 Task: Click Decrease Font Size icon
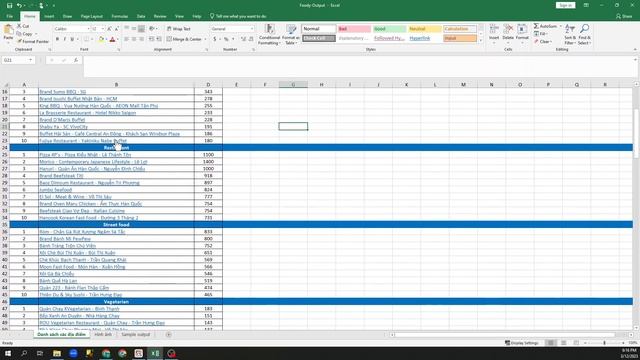click(x=116, y=29)
